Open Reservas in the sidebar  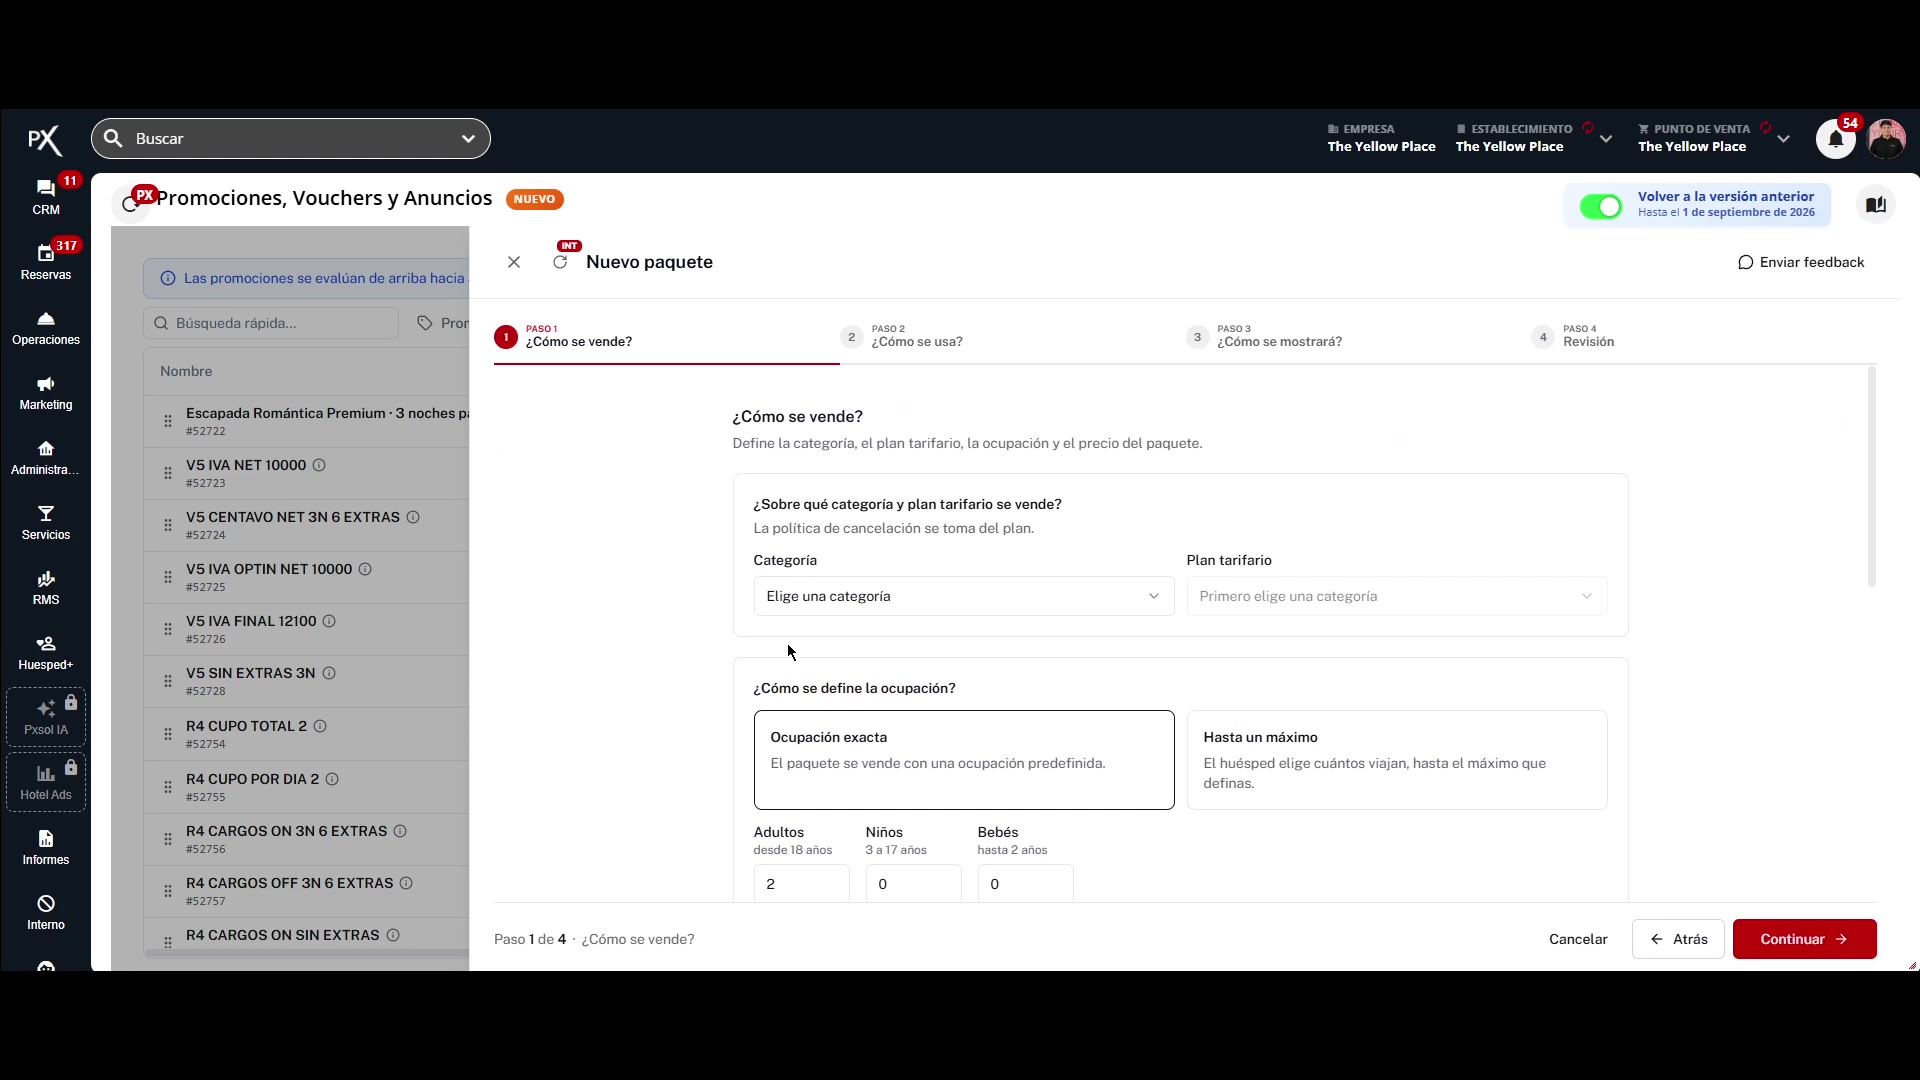46,261
